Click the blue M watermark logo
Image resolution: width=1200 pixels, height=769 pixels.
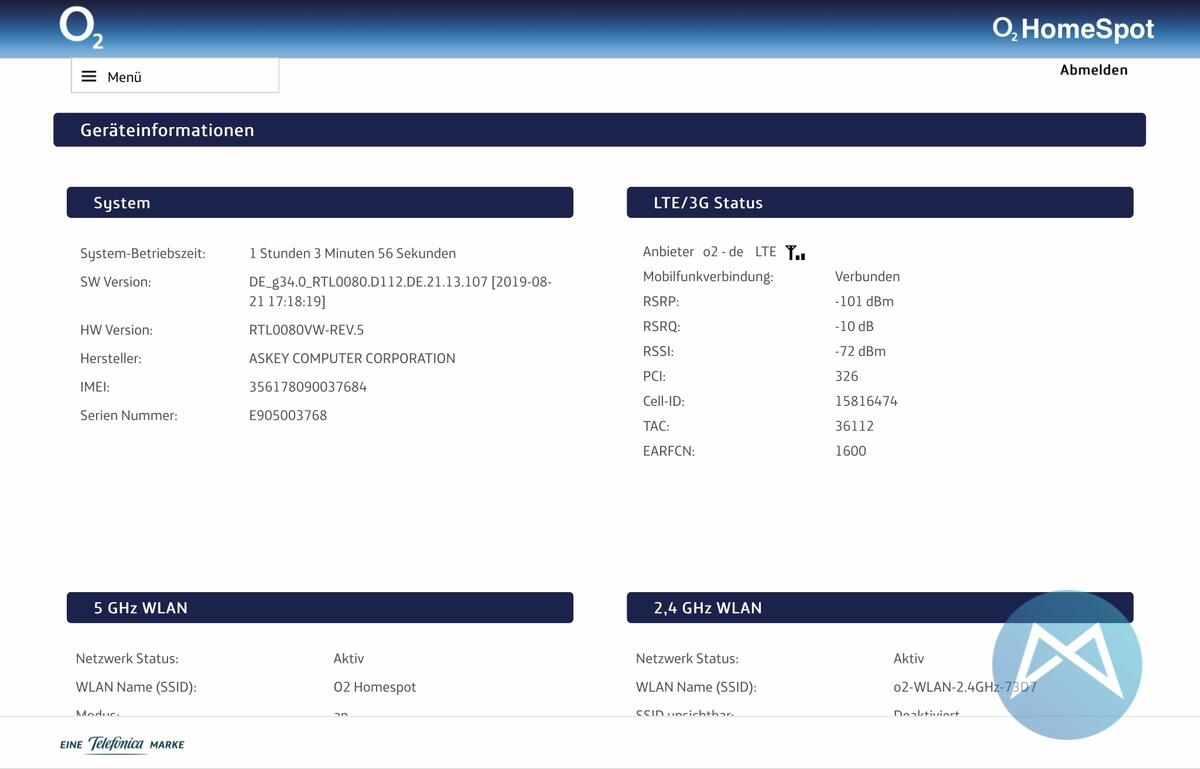(1066, 665)
